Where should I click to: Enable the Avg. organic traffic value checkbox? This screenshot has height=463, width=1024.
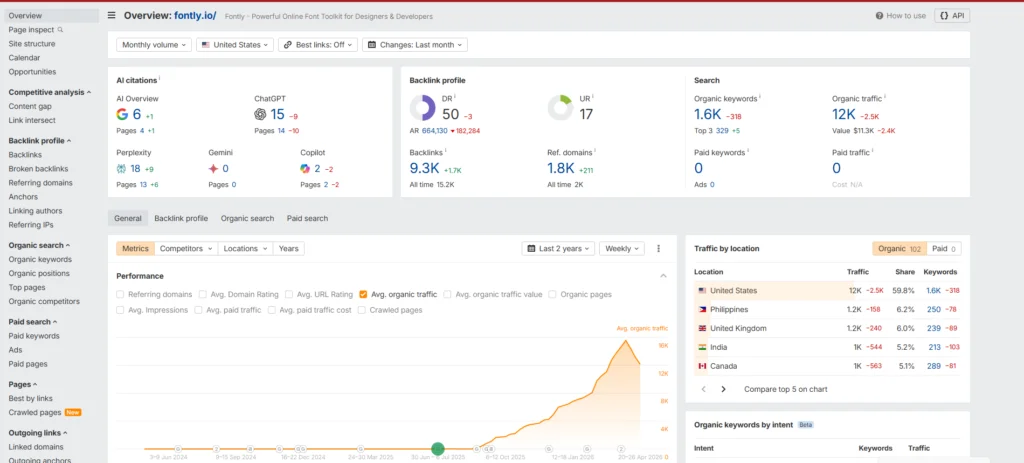[x=447, y=295]
